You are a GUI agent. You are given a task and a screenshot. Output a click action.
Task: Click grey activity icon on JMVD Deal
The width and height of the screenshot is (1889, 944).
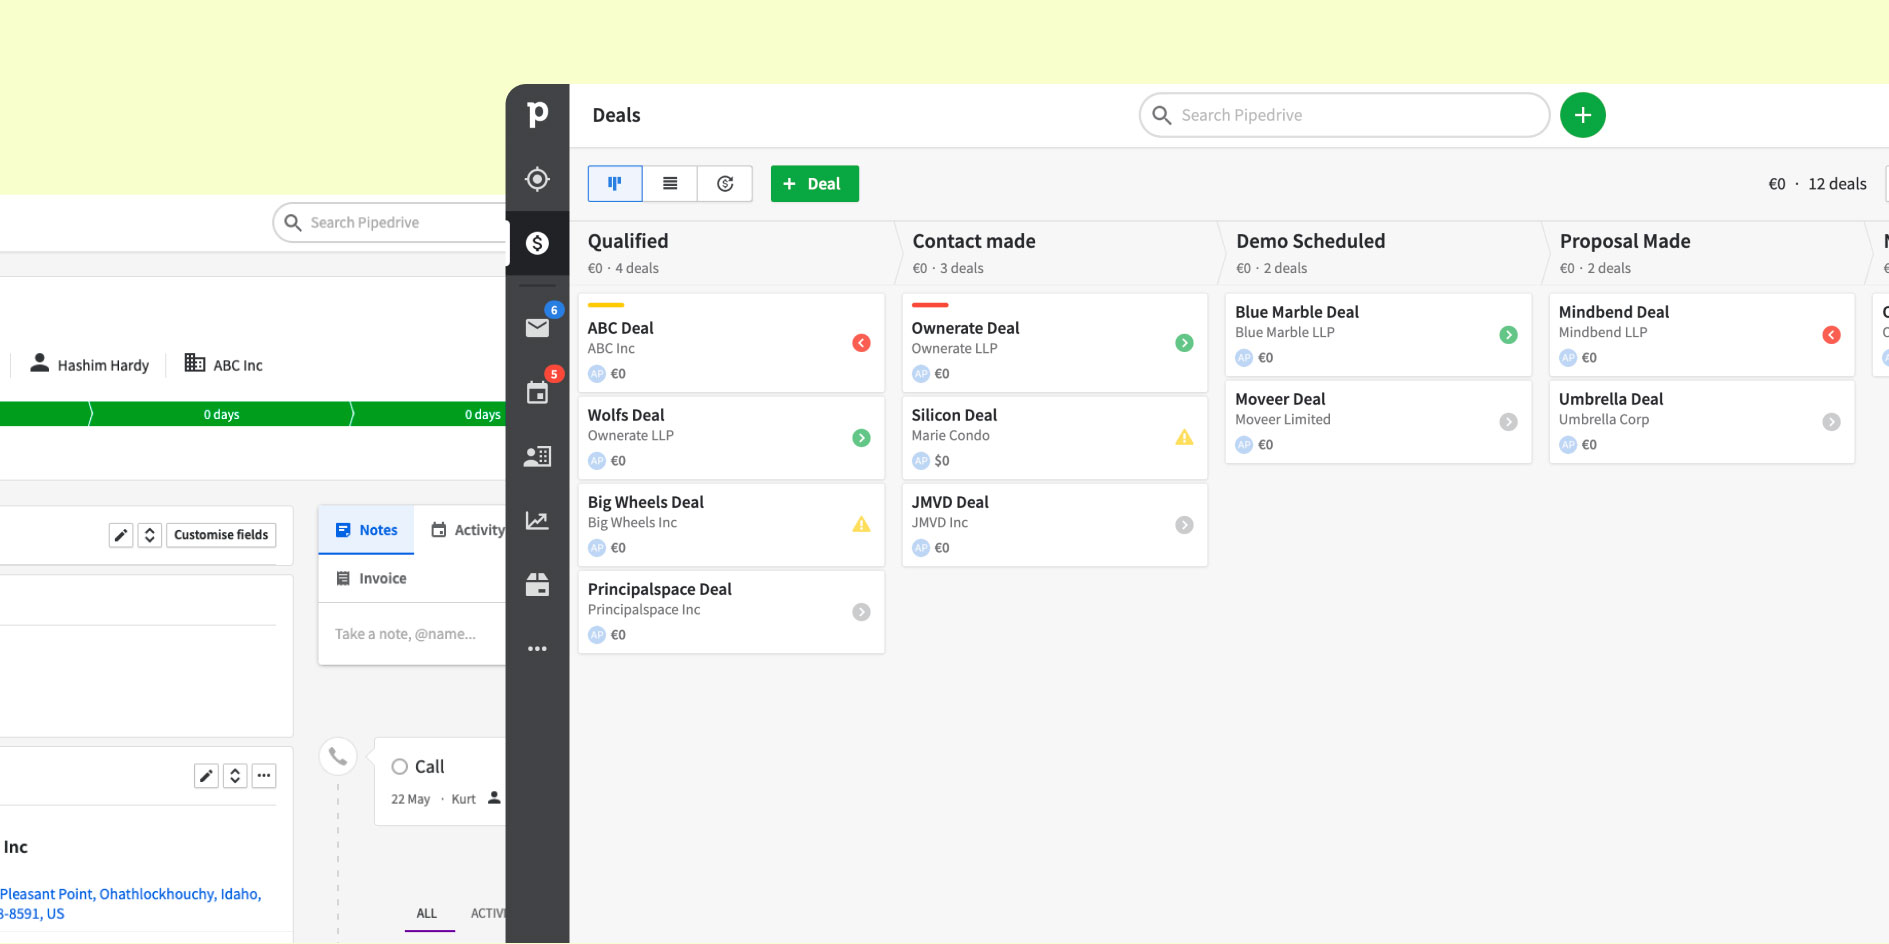point(1184,525)
